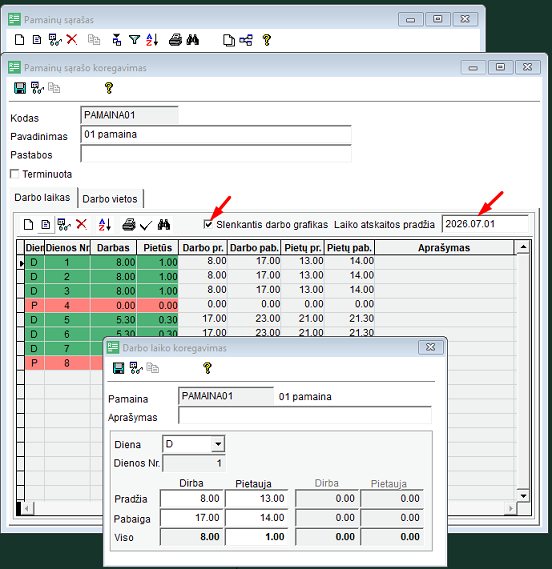The width and height of the screenshot is (552, 569).
Task: Click the Pavadinimas text field
Action: pyautogui.click(x=216, y=135)
